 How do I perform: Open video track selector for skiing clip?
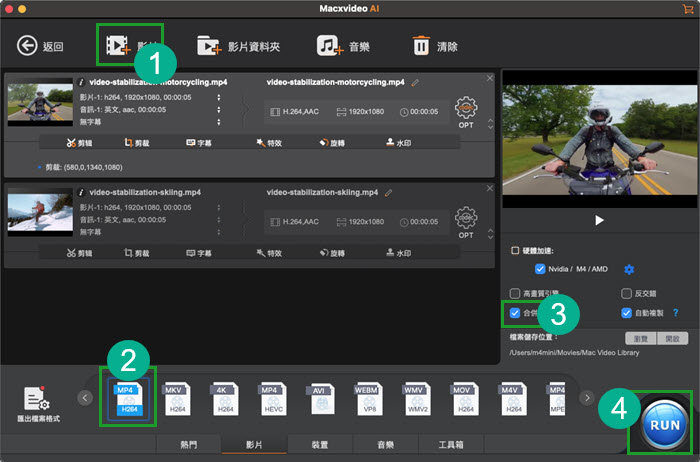click(x=219, y=208)
